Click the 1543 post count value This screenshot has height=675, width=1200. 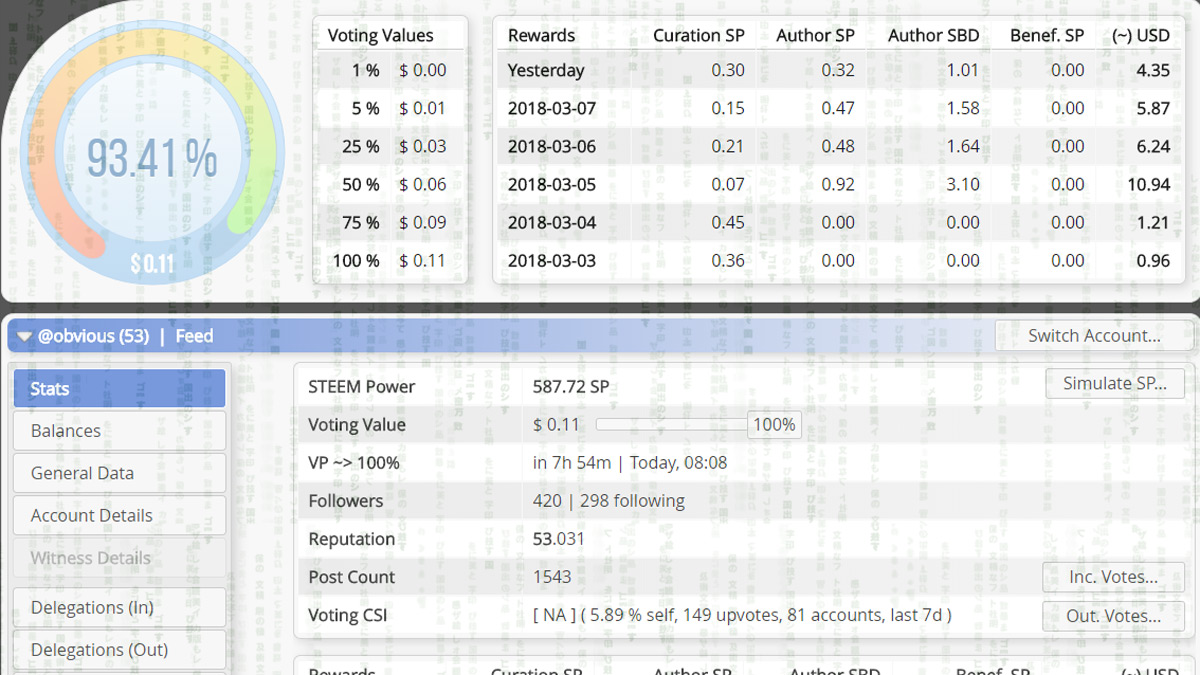point(553,577)
